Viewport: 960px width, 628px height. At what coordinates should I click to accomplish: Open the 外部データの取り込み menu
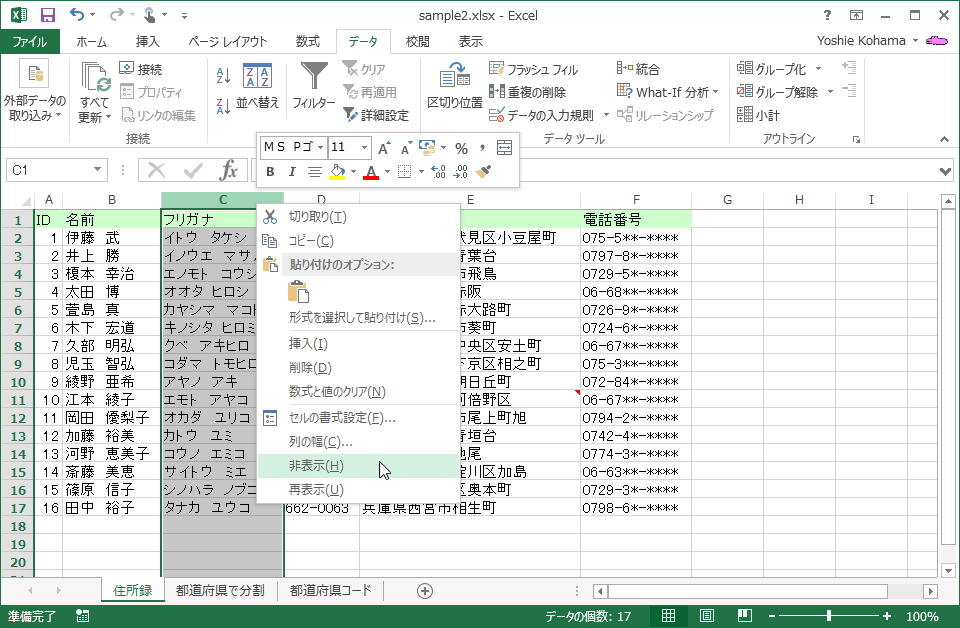tap(34, 91)
